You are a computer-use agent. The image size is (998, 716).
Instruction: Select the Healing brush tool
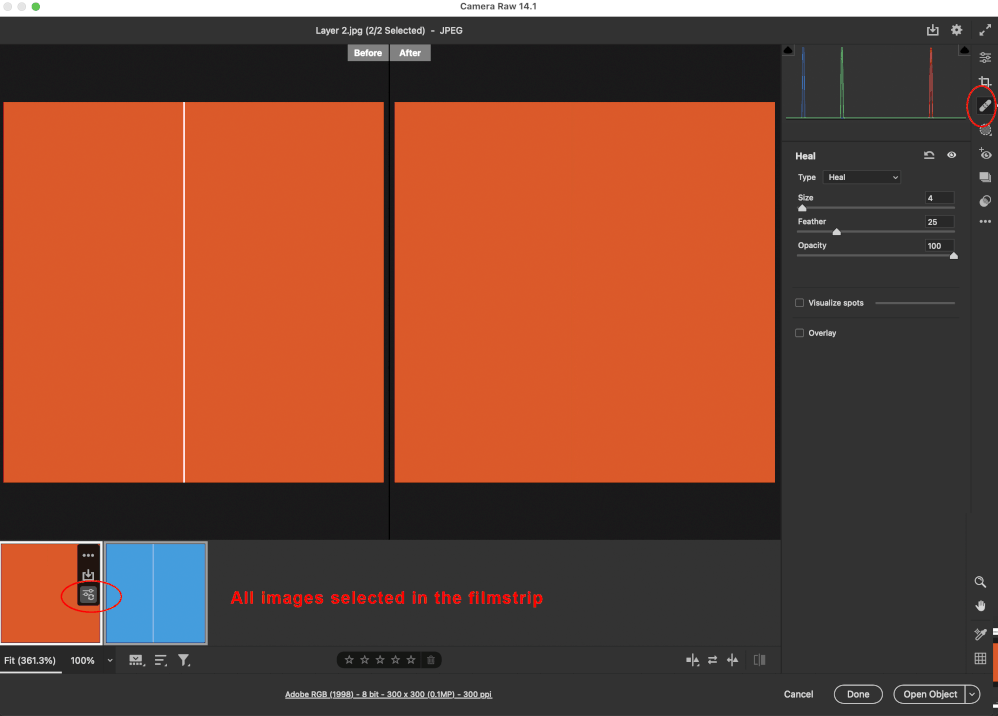coord(985,106)
